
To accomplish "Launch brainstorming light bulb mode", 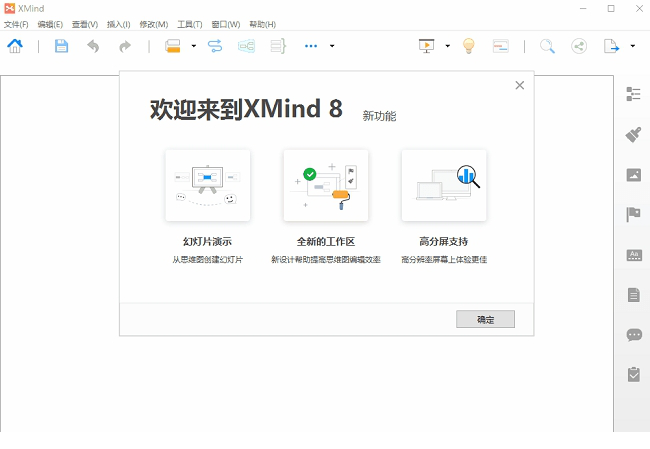I will [468, 46].
